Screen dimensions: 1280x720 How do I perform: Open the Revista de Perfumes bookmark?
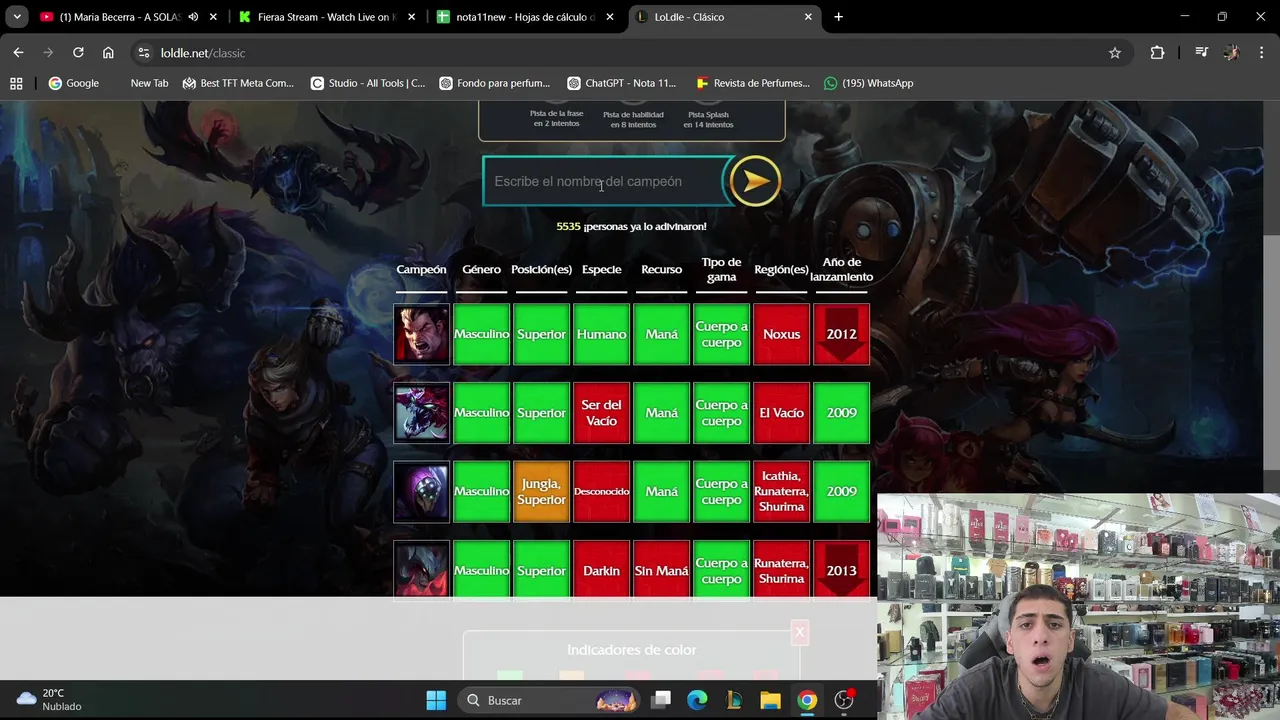pyautogui.click(x=753, y=83)
